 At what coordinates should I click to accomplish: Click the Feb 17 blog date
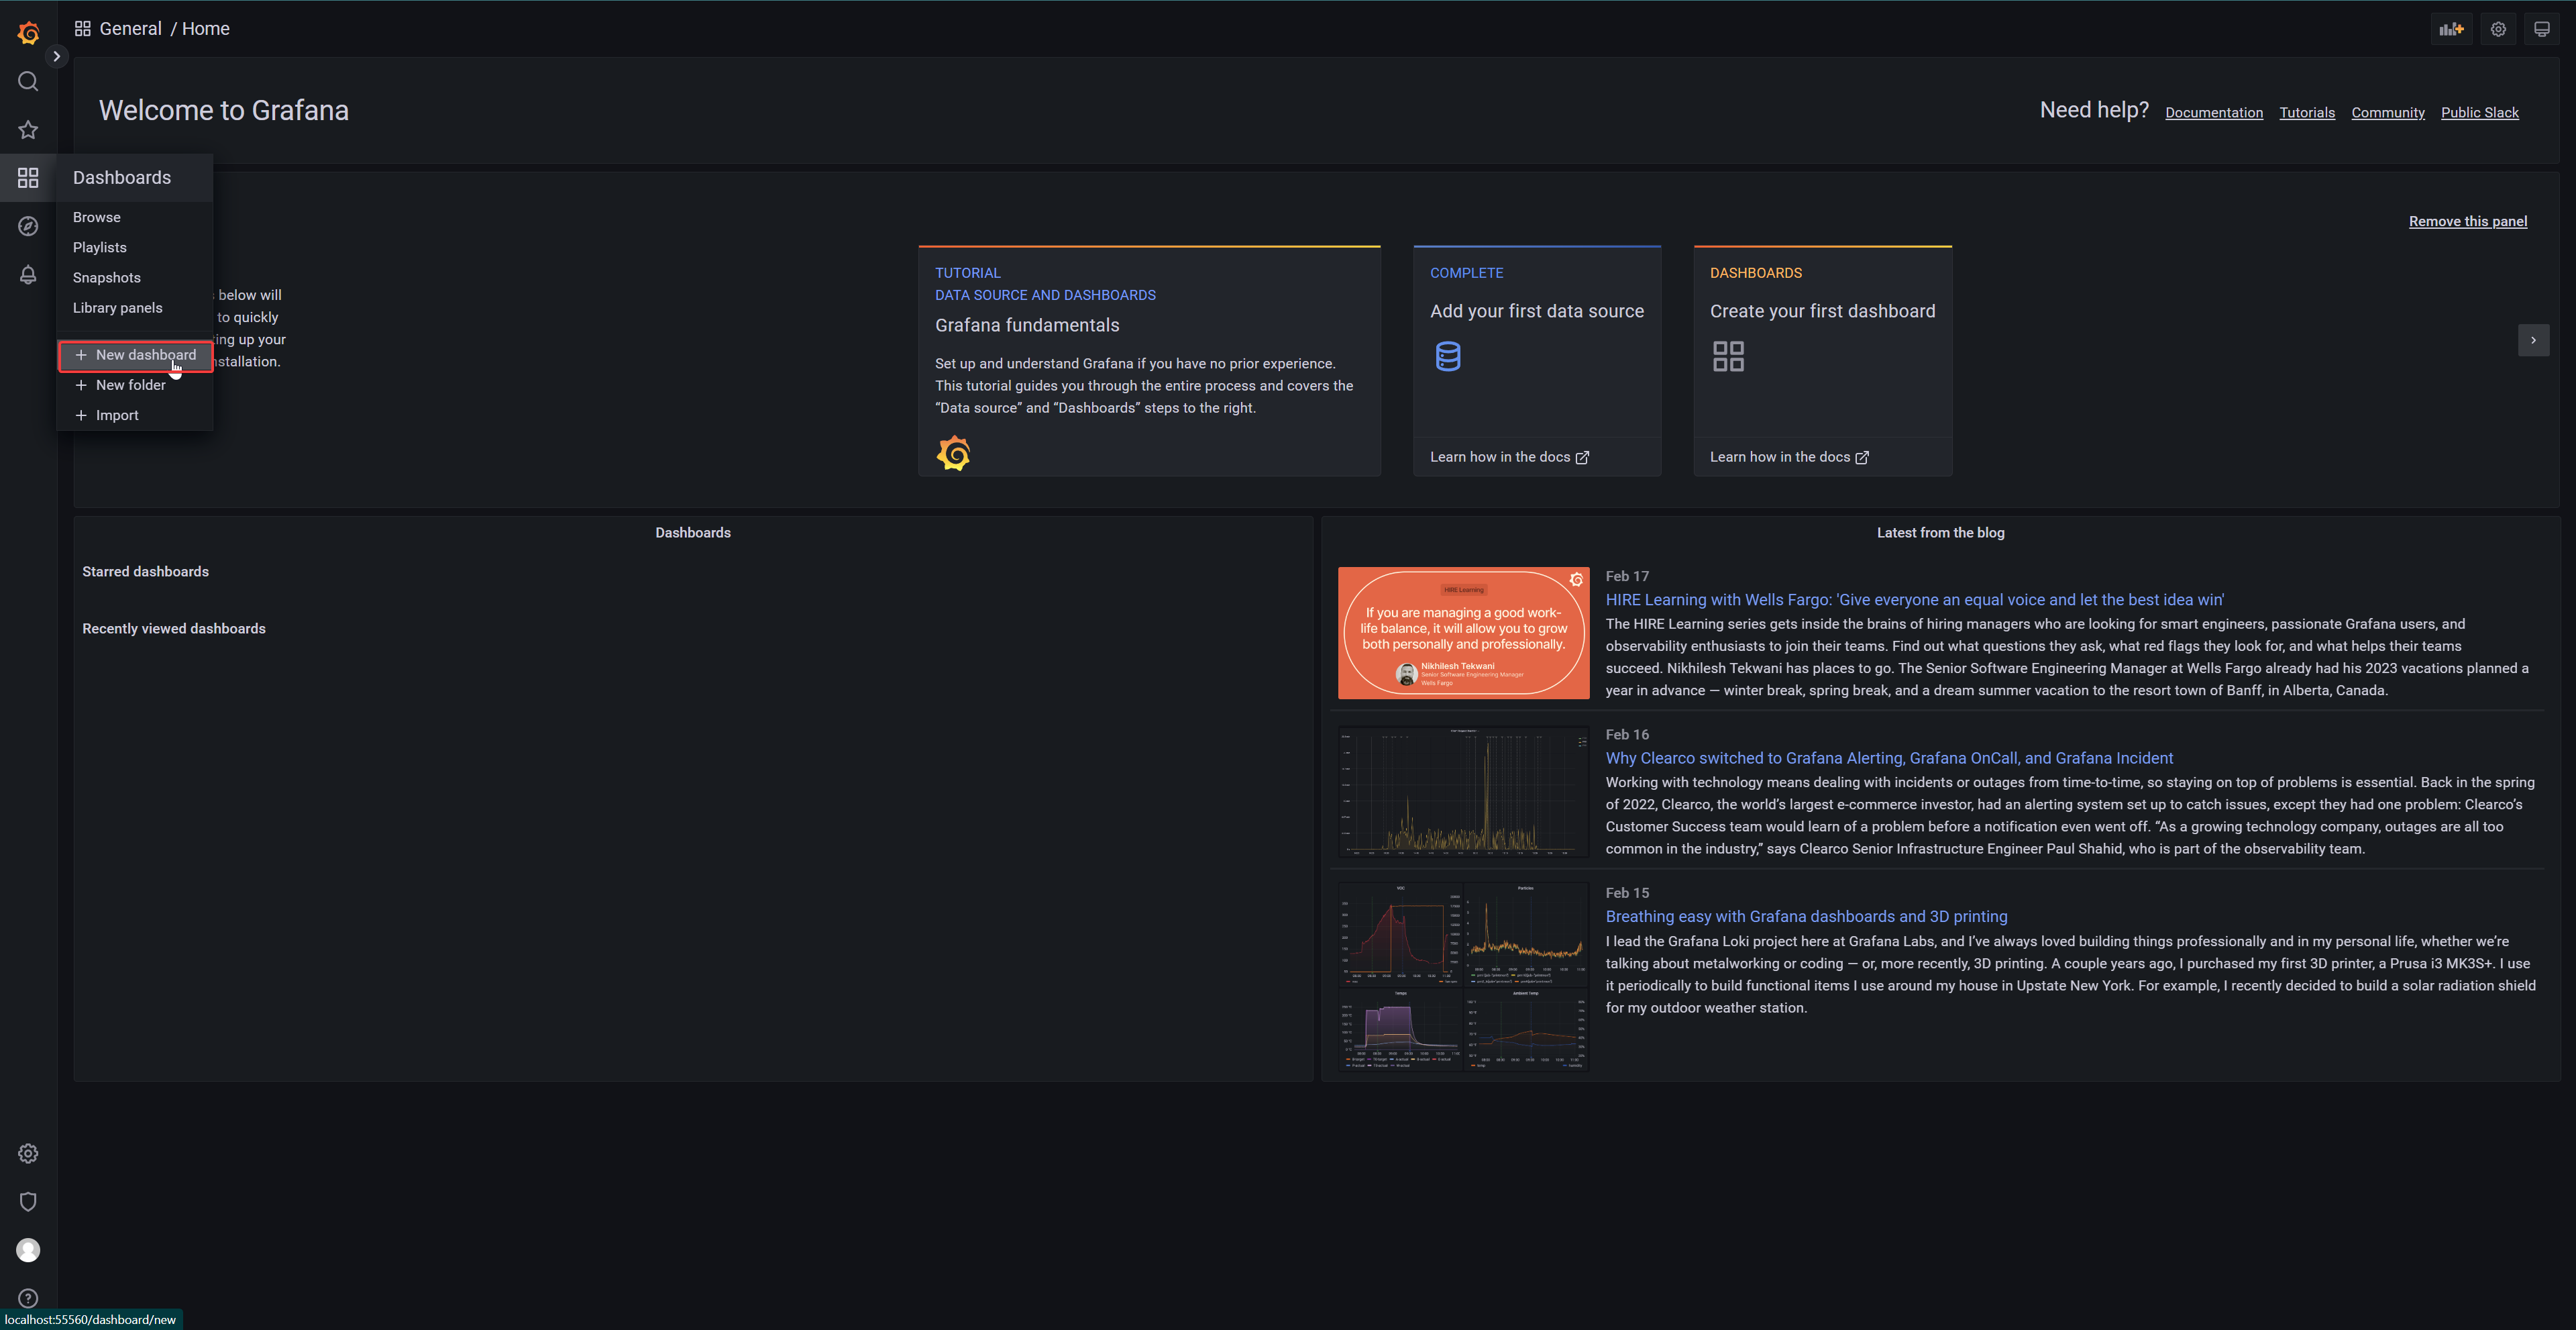click(1627, 576)
